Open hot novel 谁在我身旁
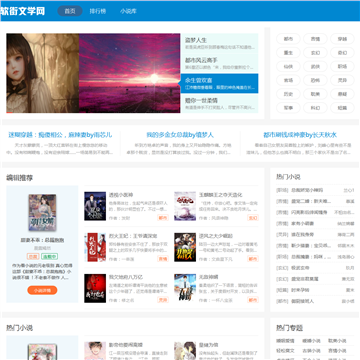 (302, 235)
